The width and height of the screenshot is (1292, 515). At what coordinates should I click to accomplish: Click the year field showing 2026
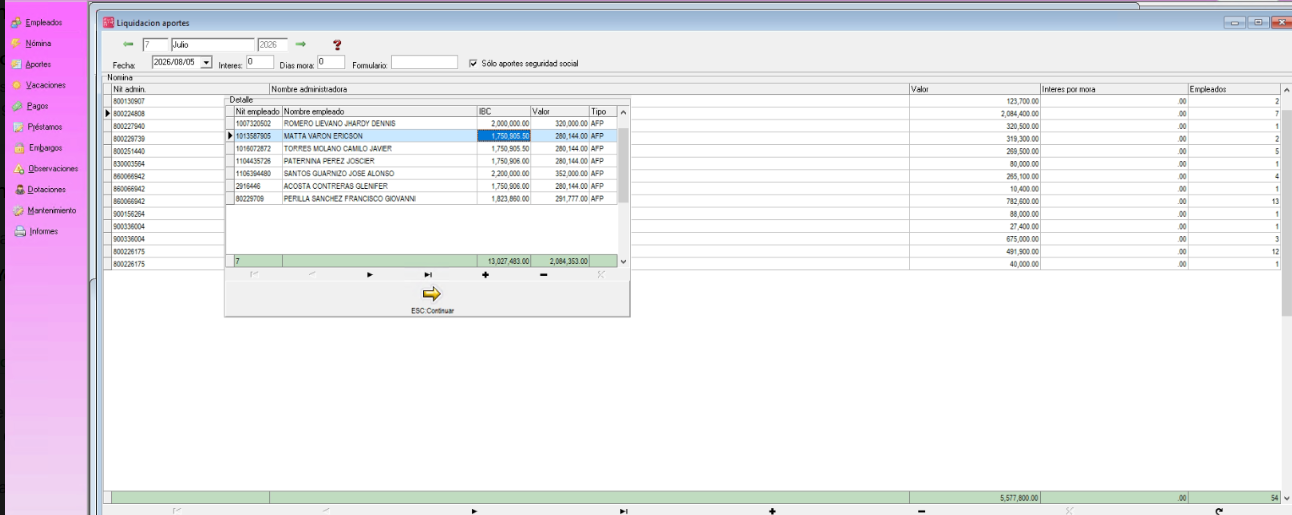tap(272, 44)
